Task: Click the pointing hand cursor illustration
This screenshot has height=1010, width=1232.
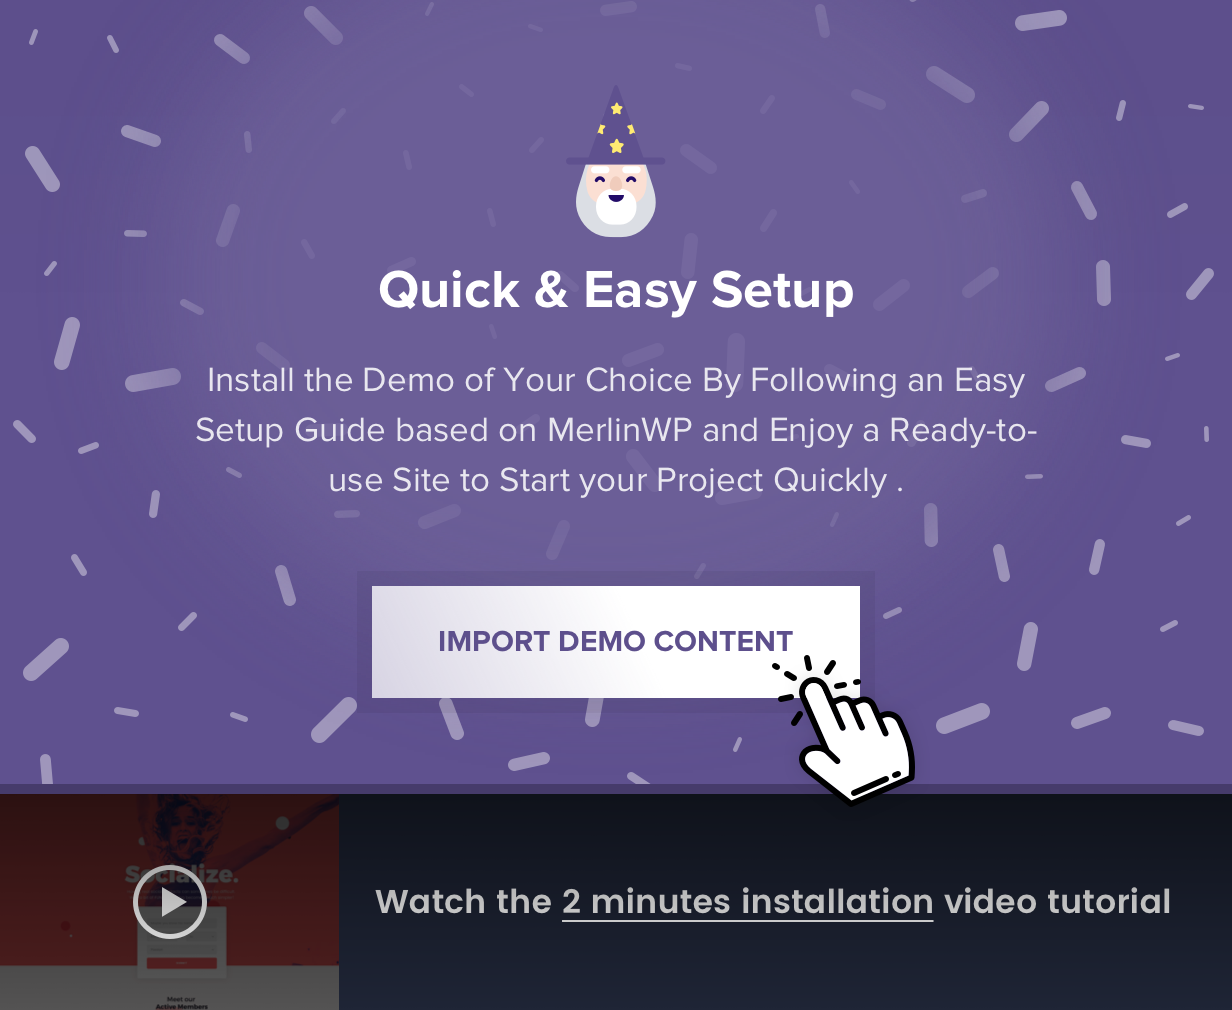Action: tap(845, 730)
